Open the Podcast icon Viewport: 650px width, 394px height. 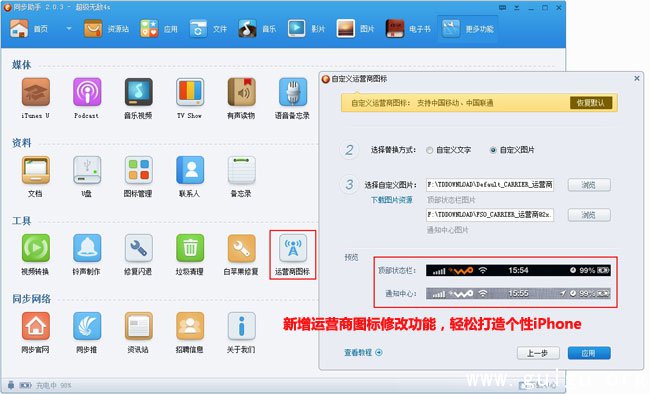click(x=87, y=92)
